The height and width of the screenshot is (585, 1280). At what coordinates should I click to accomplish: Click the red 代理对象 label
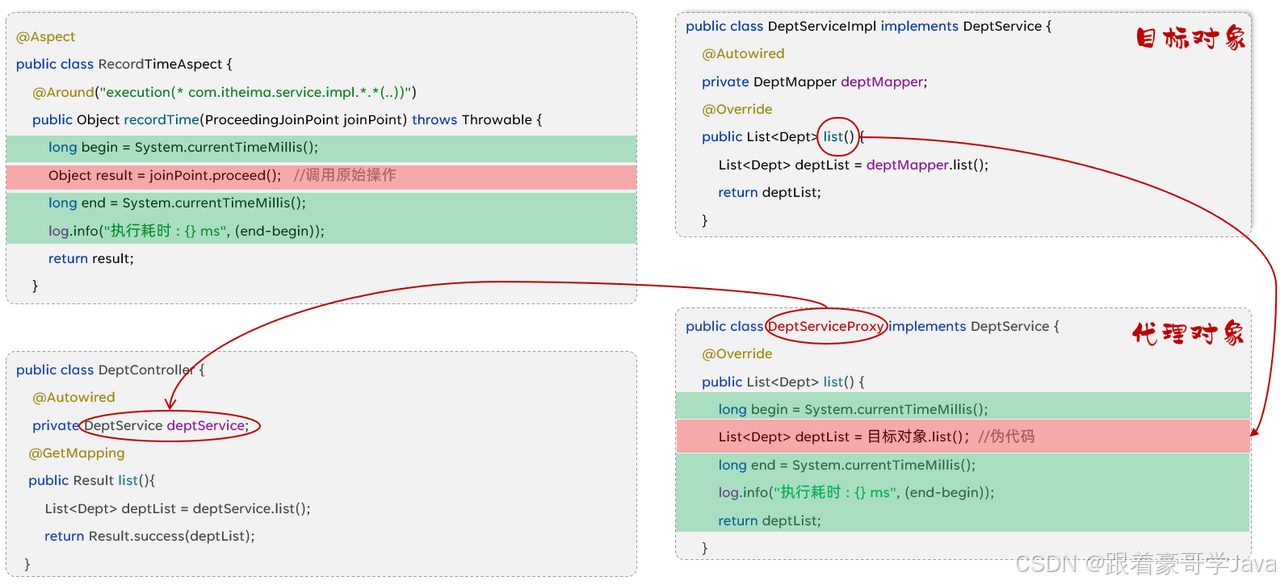tap(1189, 333)
